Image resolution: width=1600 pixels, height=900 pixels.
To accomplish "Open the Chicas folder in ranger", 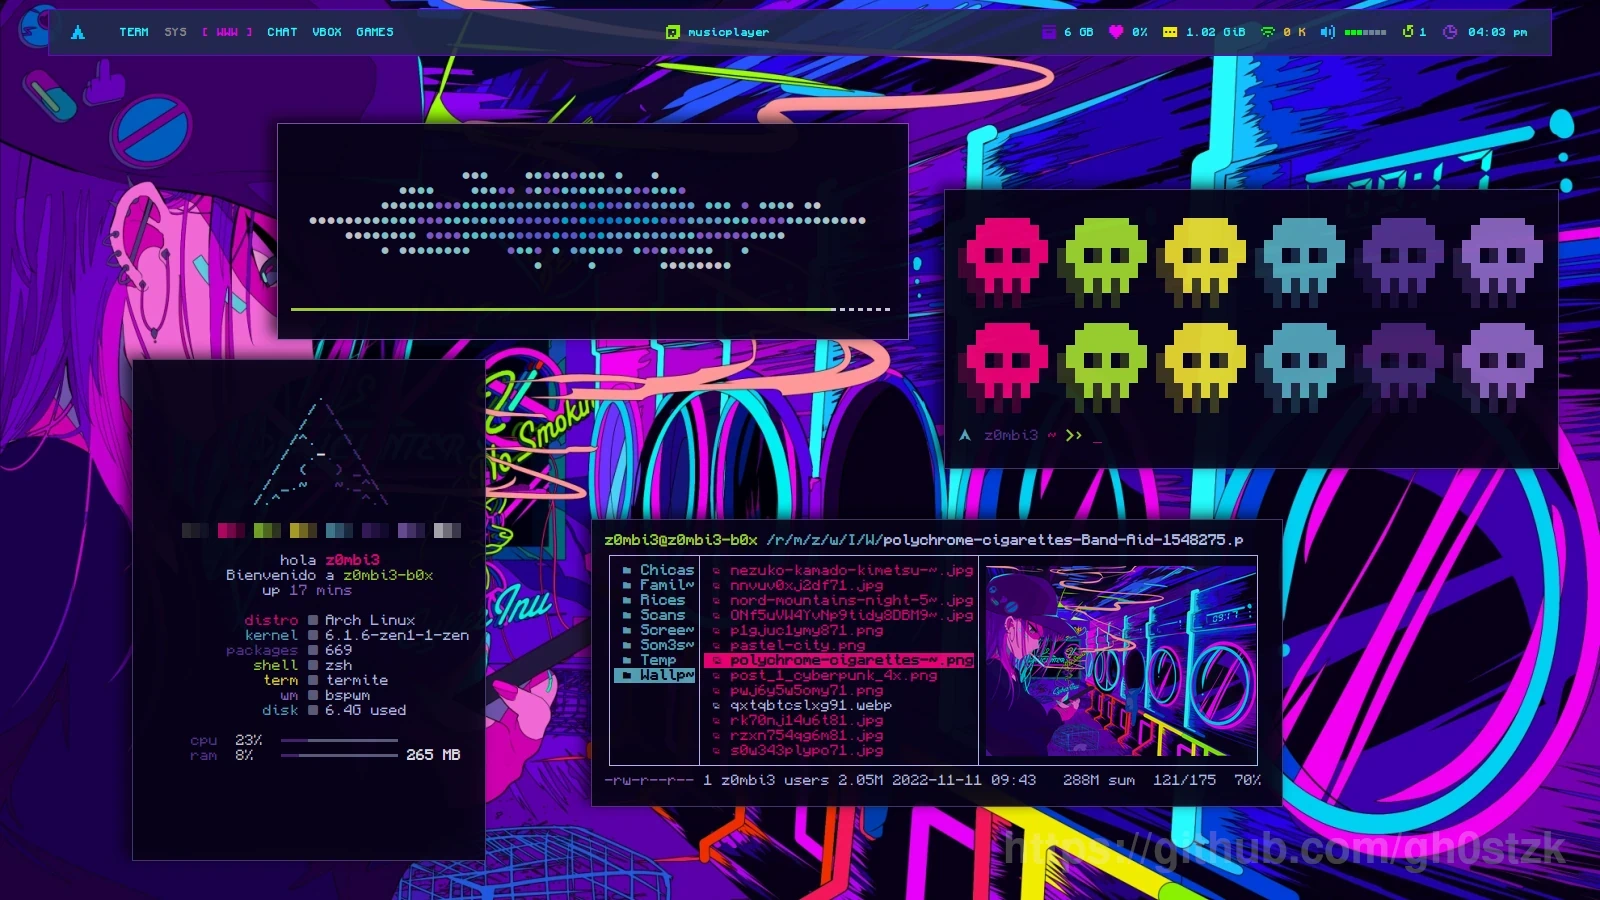I will click(666, 570).
